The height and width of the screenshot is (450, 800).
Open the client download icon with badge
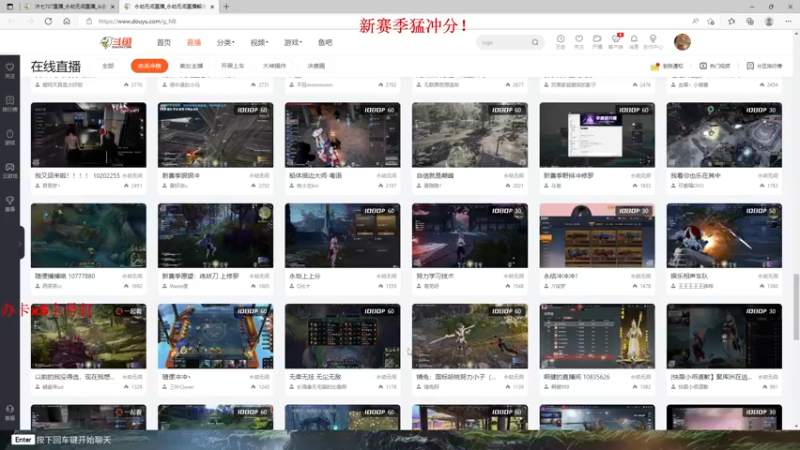616,42
